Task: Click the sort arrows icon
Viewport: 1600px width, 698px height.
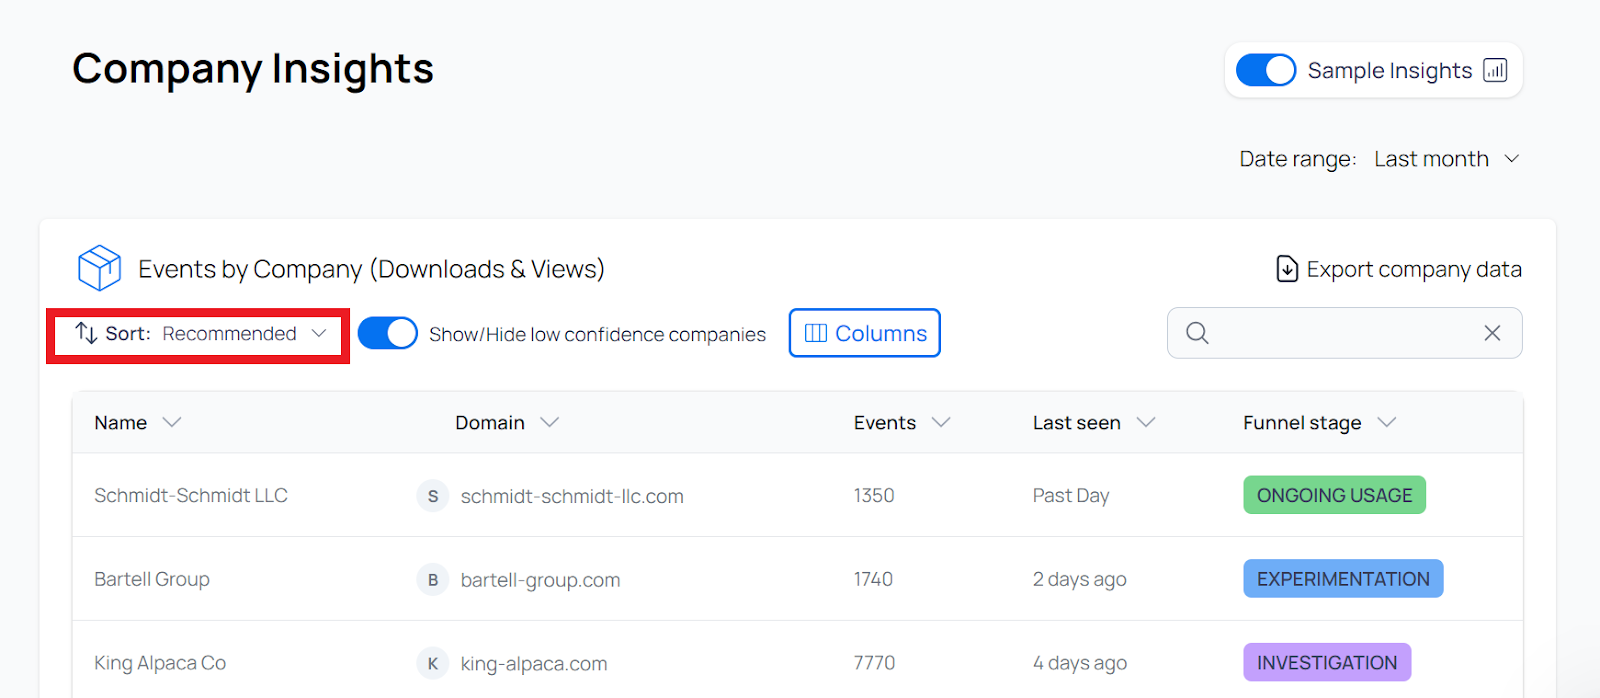Action: [x=86, y=333]
